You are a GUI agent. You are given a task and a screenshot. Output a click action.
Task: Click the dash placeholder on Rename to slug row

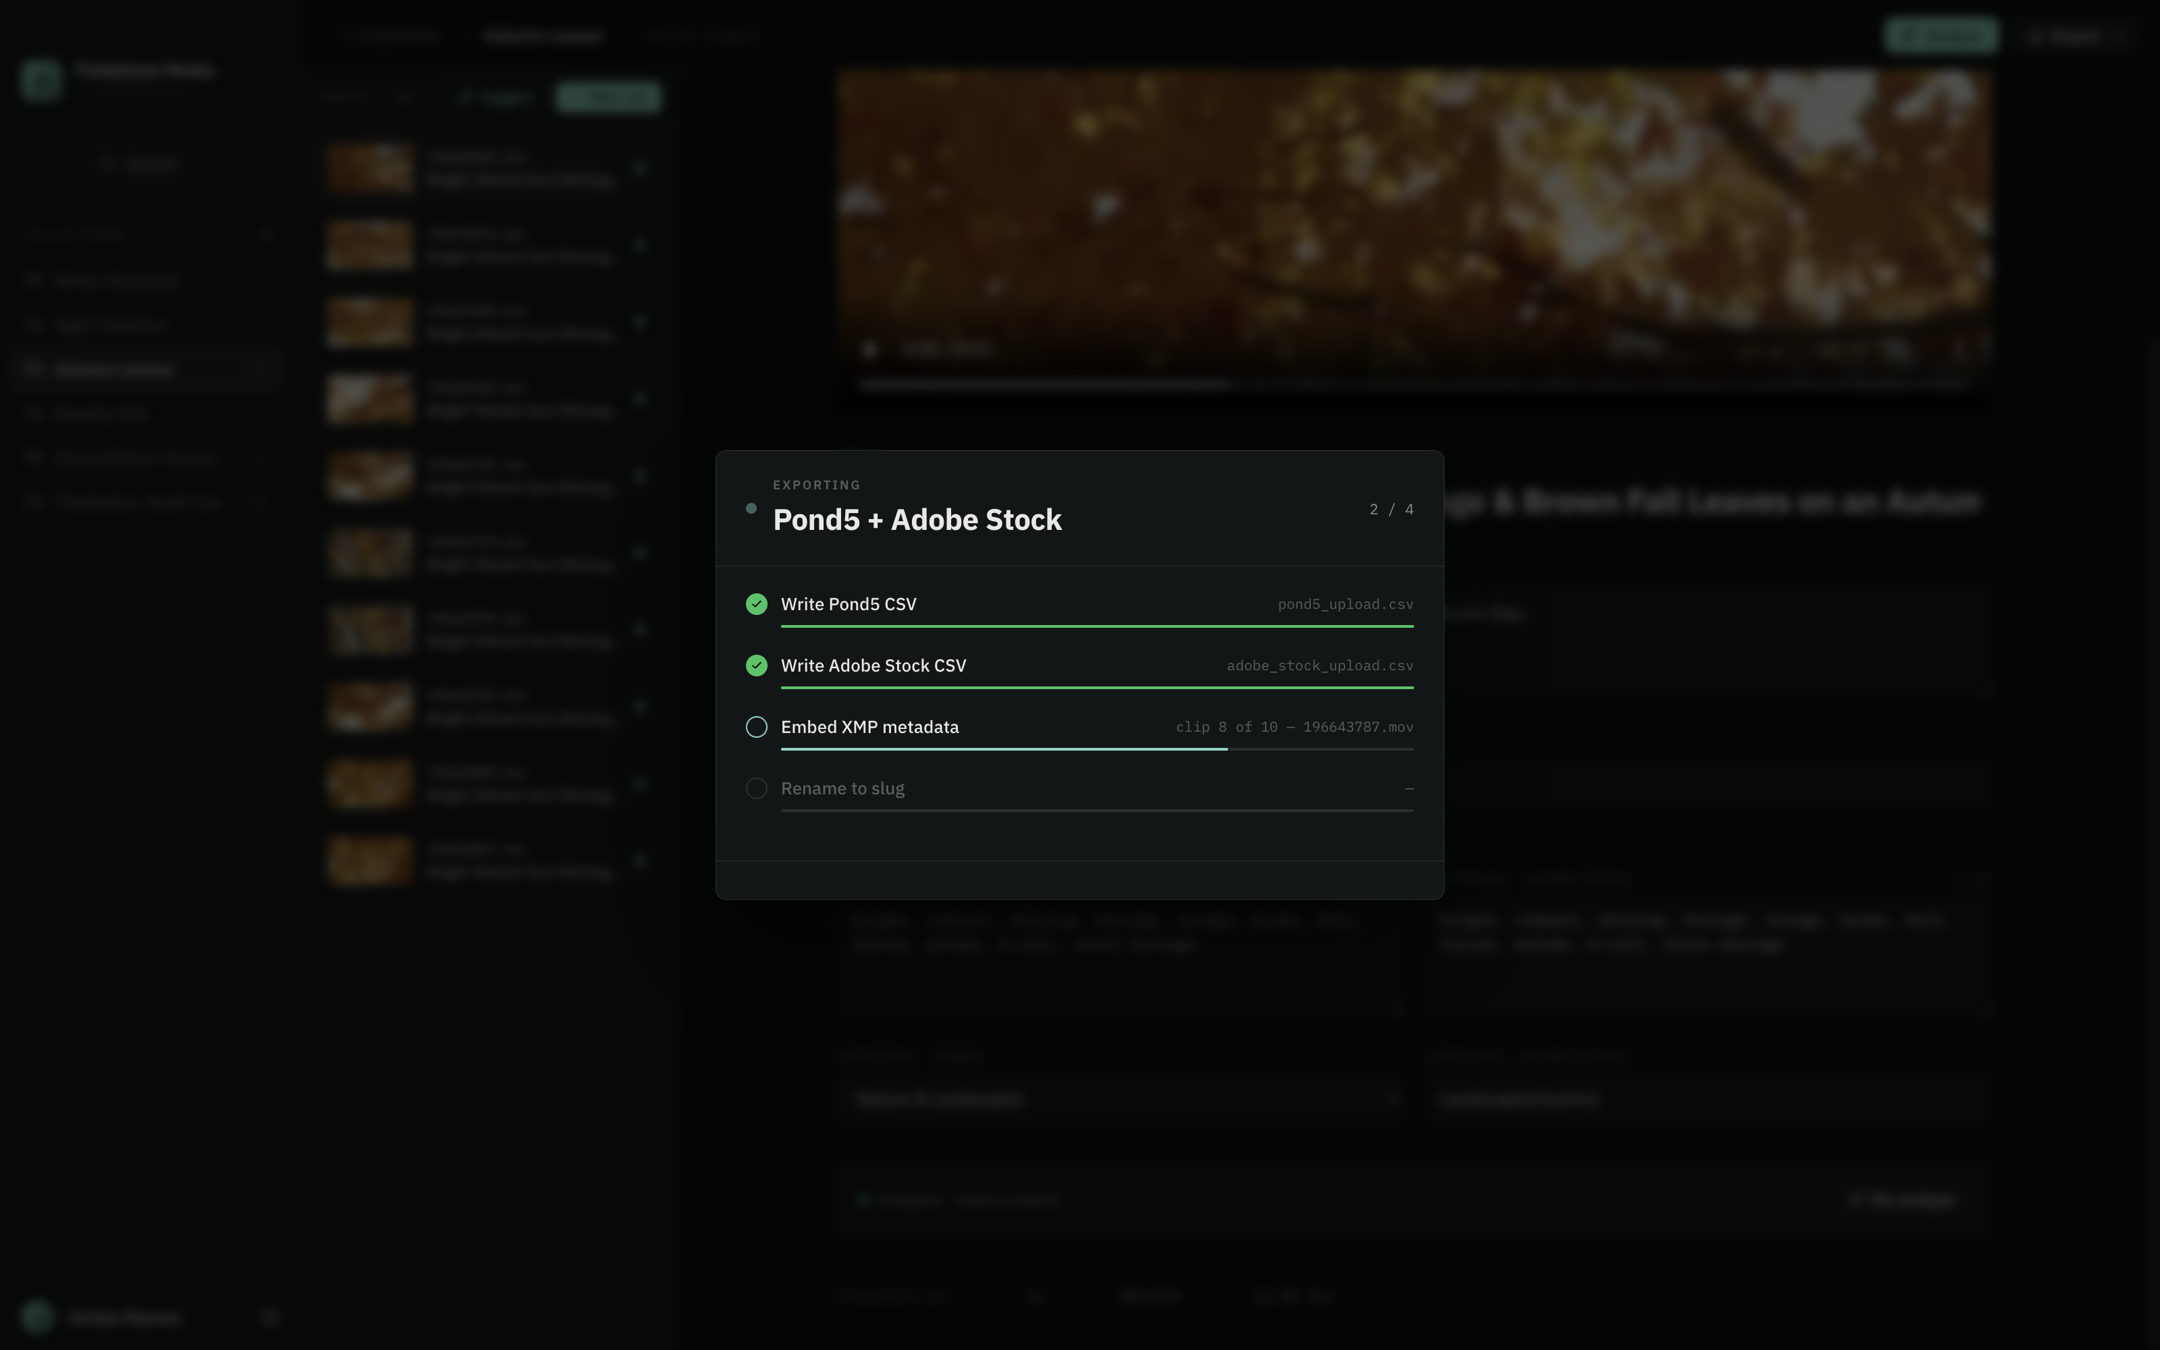pyautogui.click(x=1409, y=789)
